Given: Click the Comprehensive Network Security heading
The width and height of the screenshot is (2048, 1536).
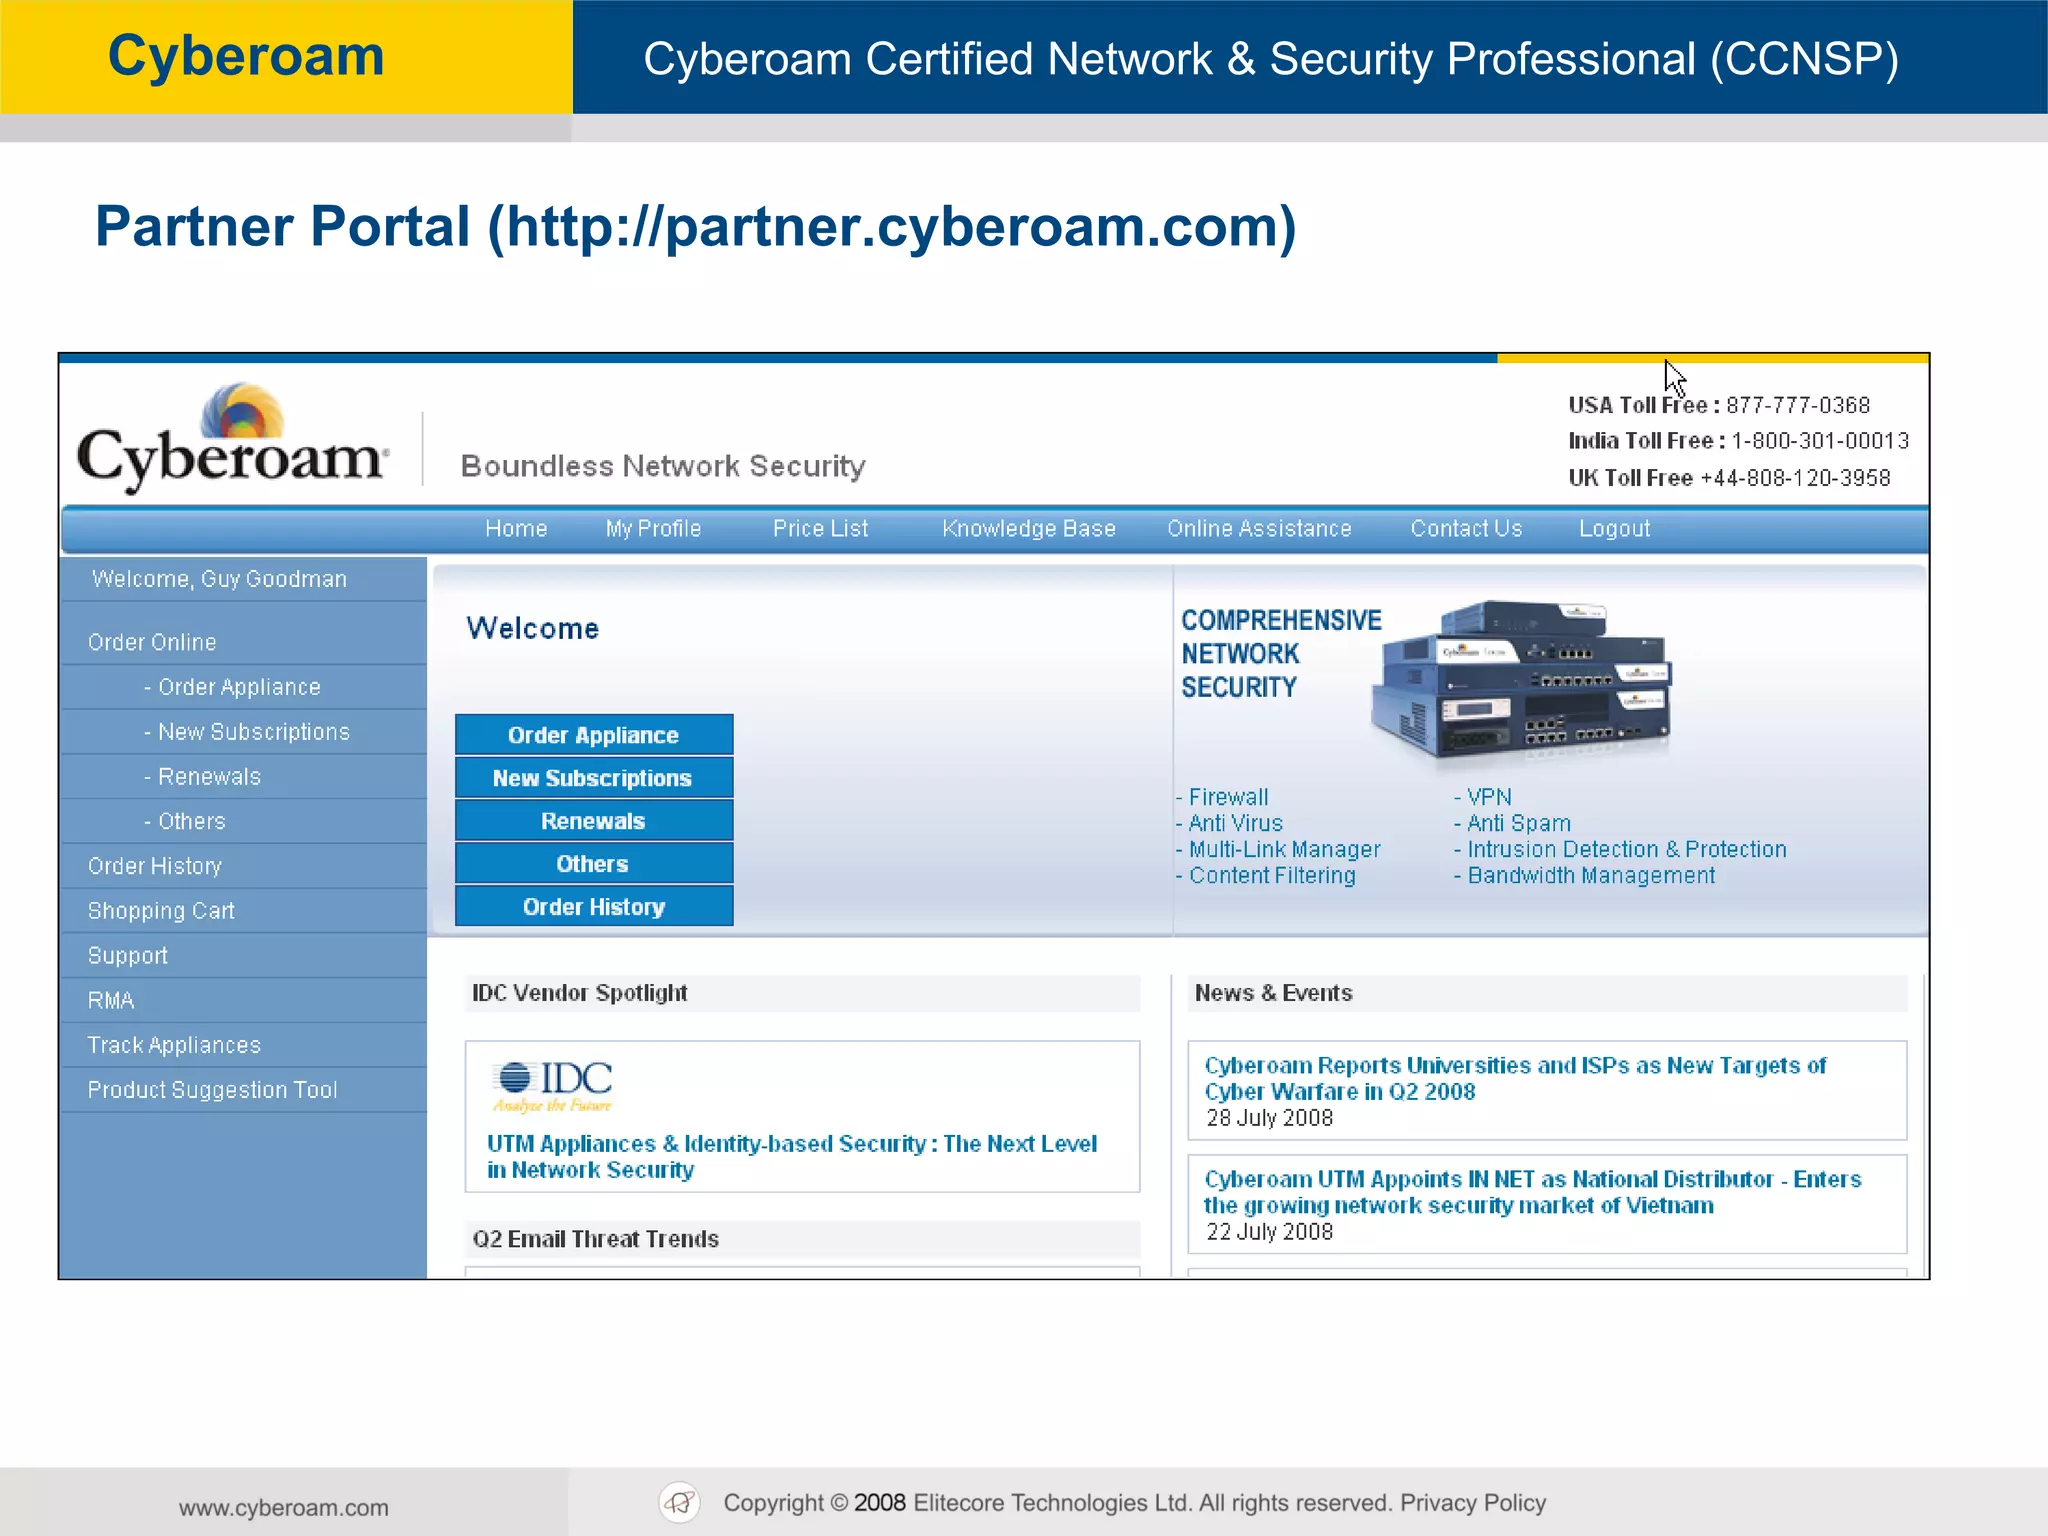Looking at the screenshot, I should point(1281,654).
